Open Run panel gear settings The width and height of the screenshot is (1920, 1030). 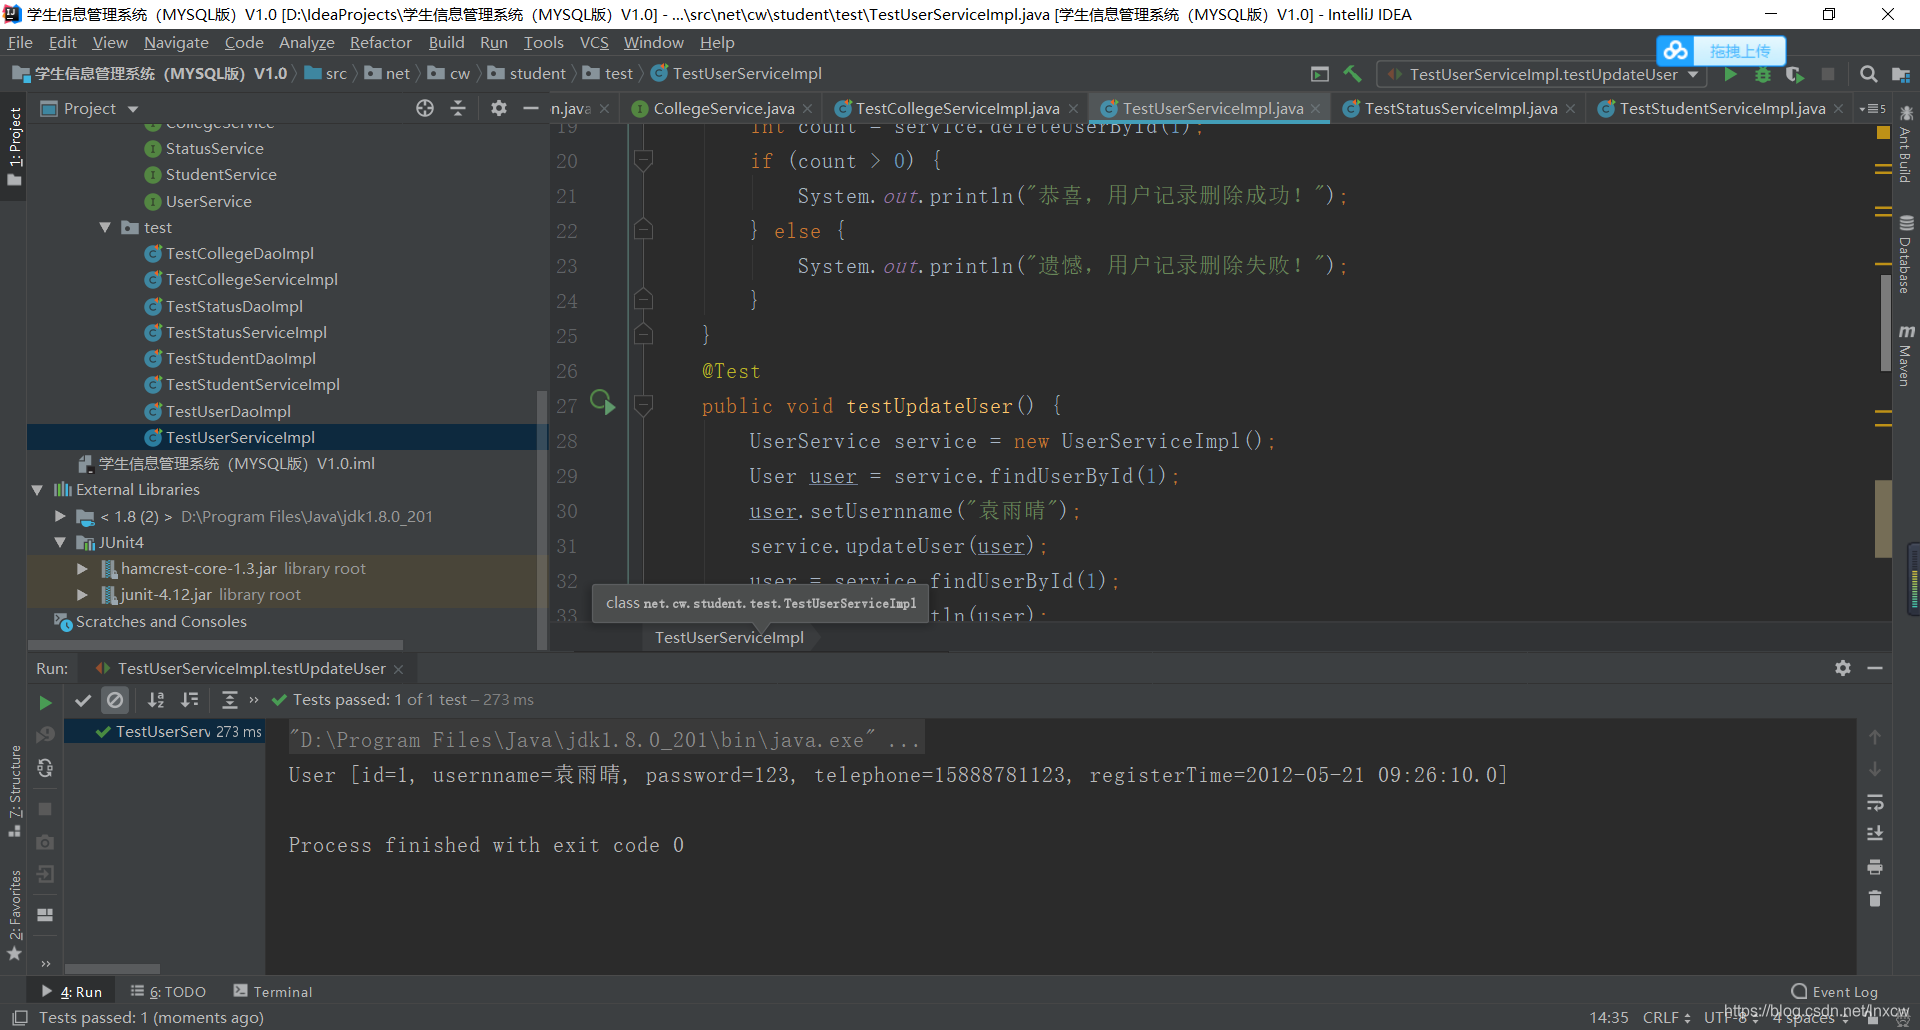(1843, 668)
